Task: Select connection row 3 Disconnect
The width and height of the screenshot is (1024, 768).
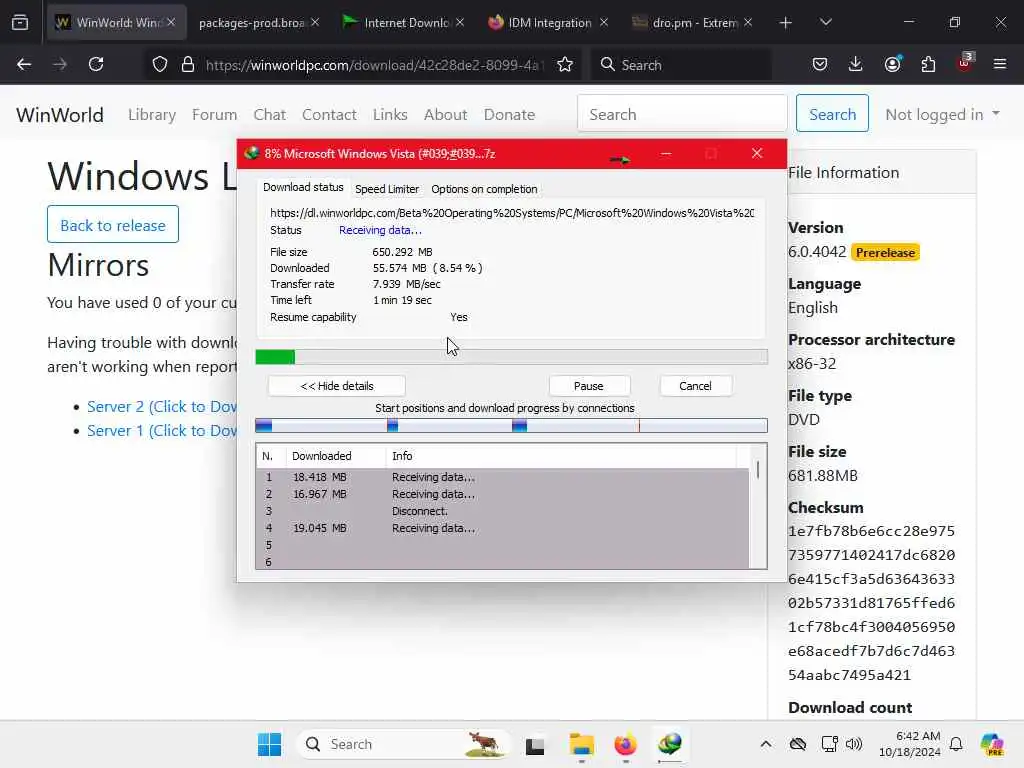Action: (502, 511)
